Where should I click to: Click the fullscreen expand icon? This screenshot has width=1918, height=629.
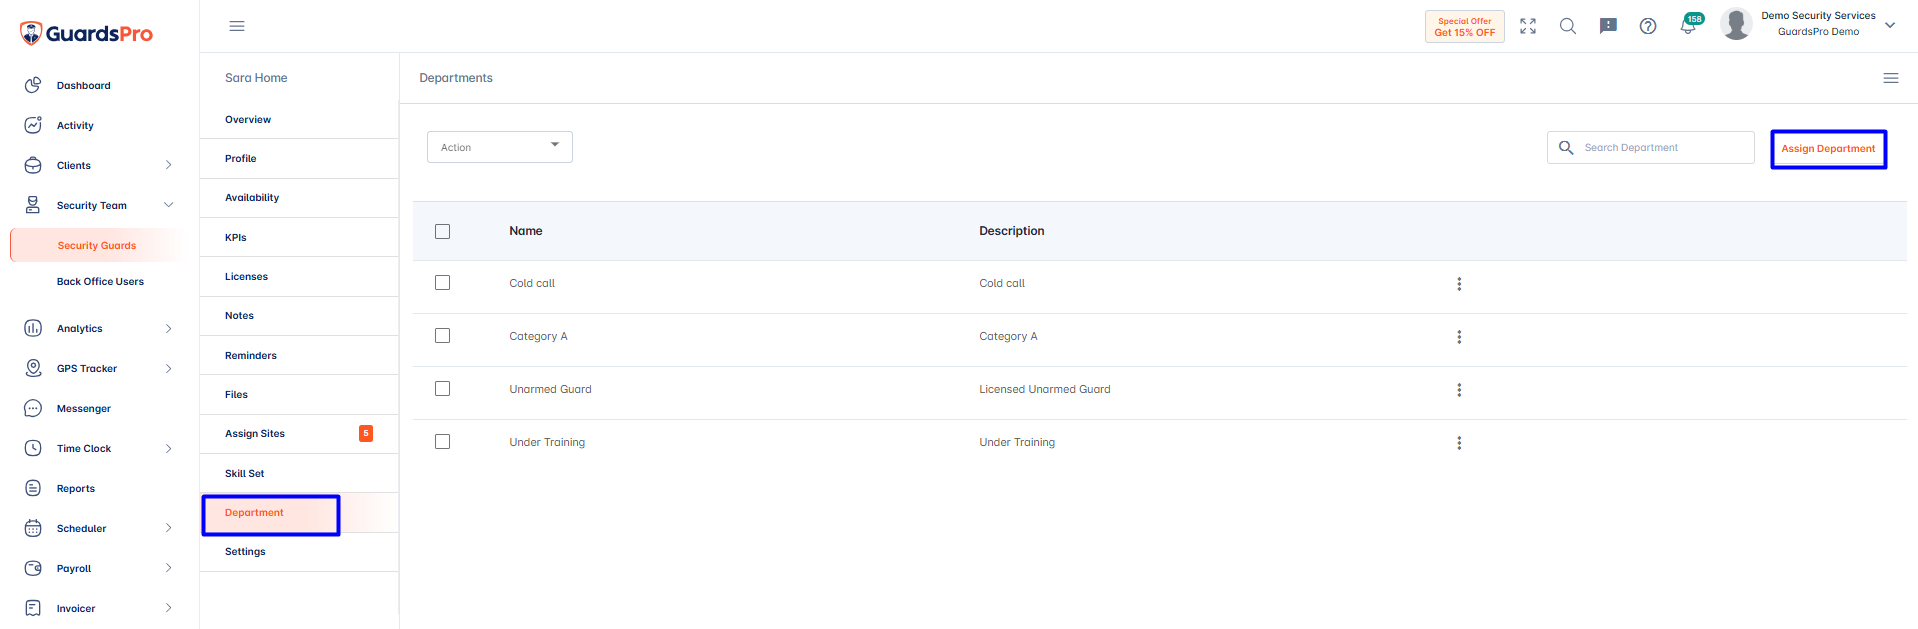pos(1528,26)
